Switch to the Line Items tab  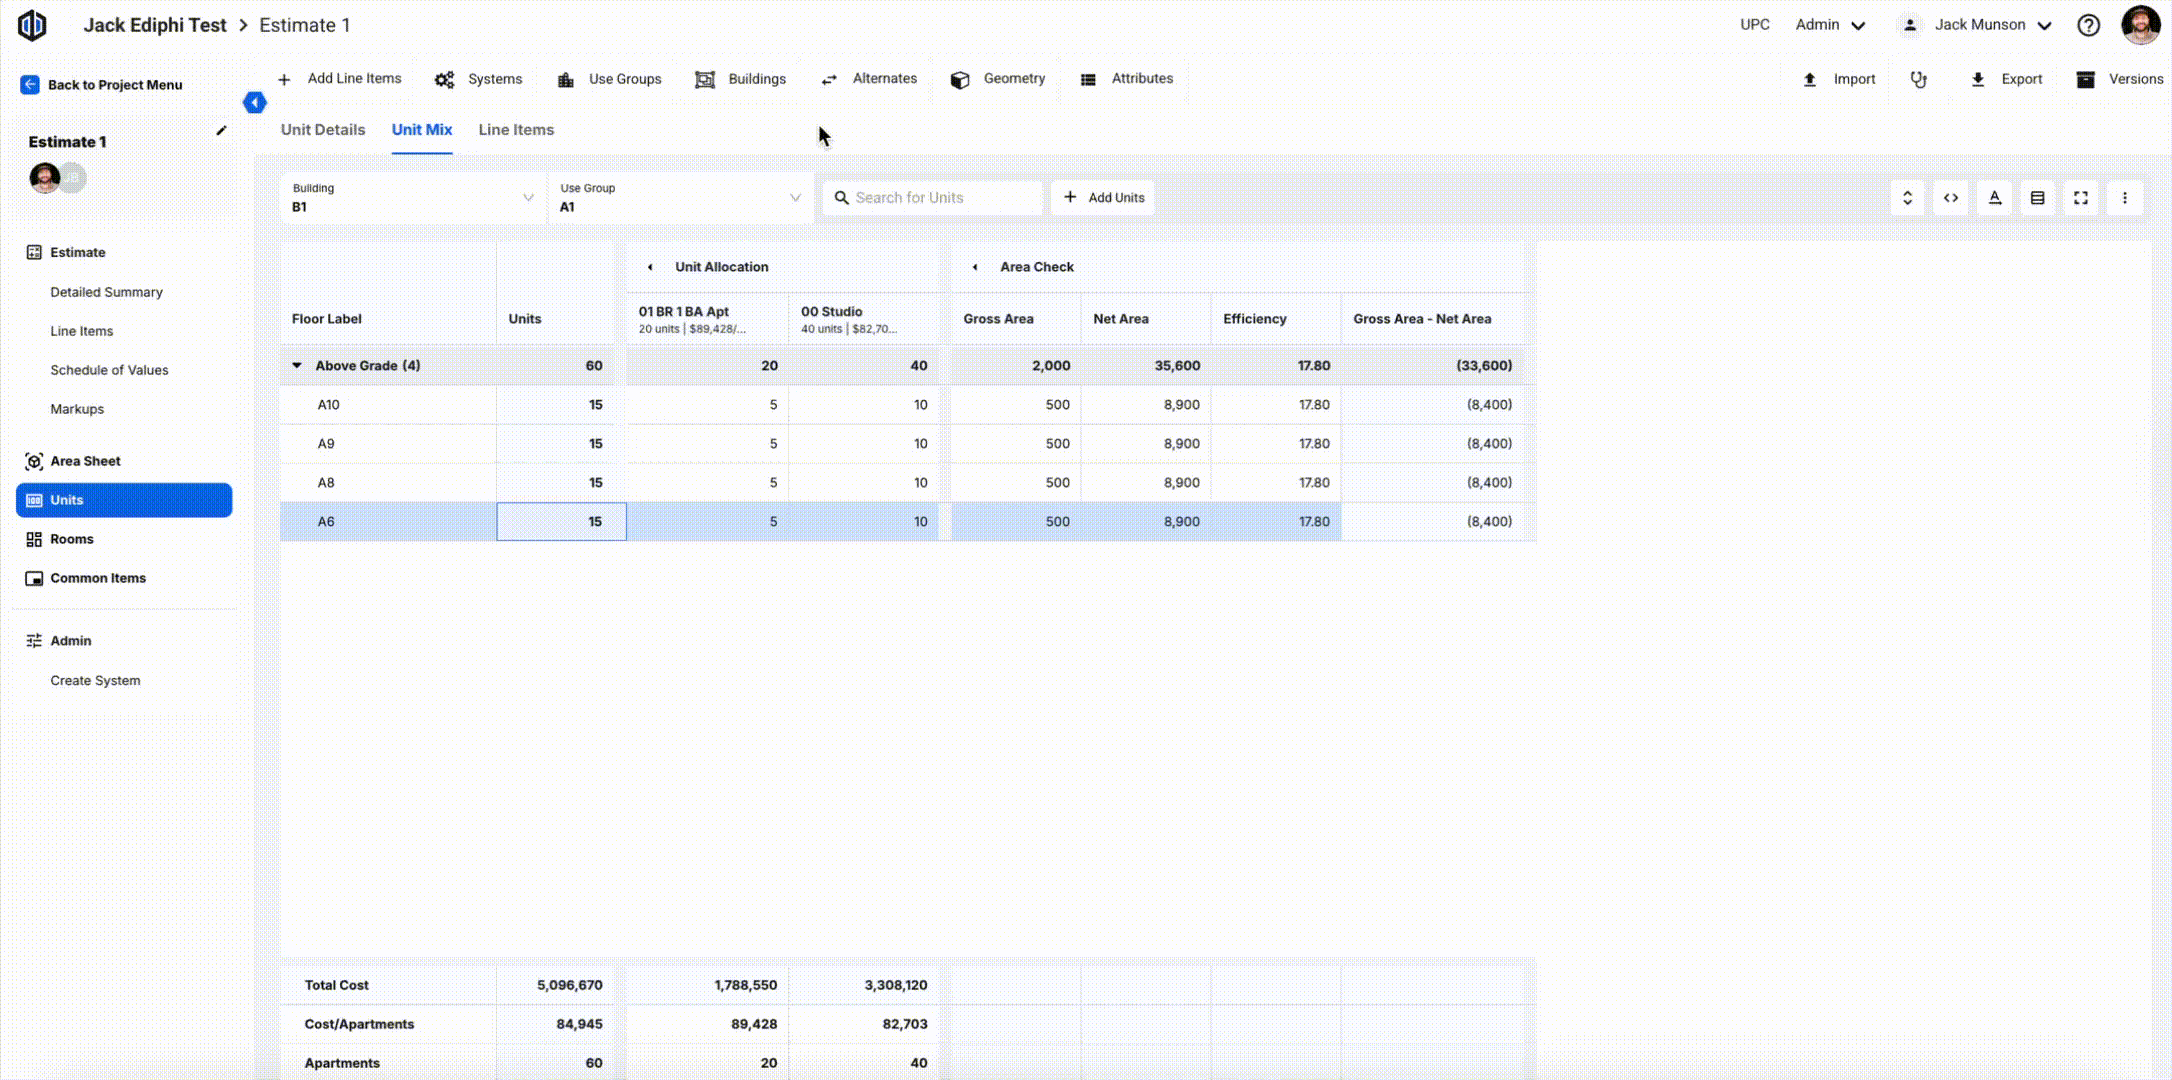[516, 130]
